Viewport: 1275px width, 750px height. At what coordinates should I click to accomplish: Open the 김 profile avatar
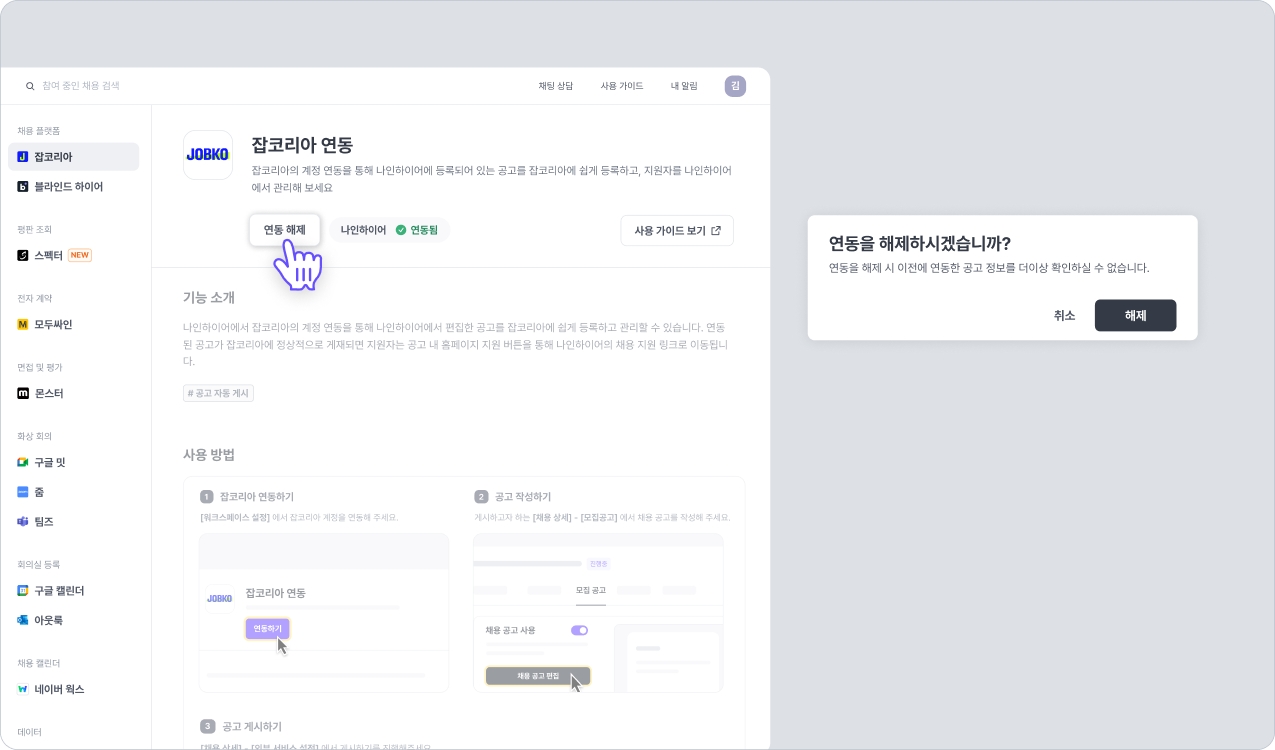[x=735, y=86]
